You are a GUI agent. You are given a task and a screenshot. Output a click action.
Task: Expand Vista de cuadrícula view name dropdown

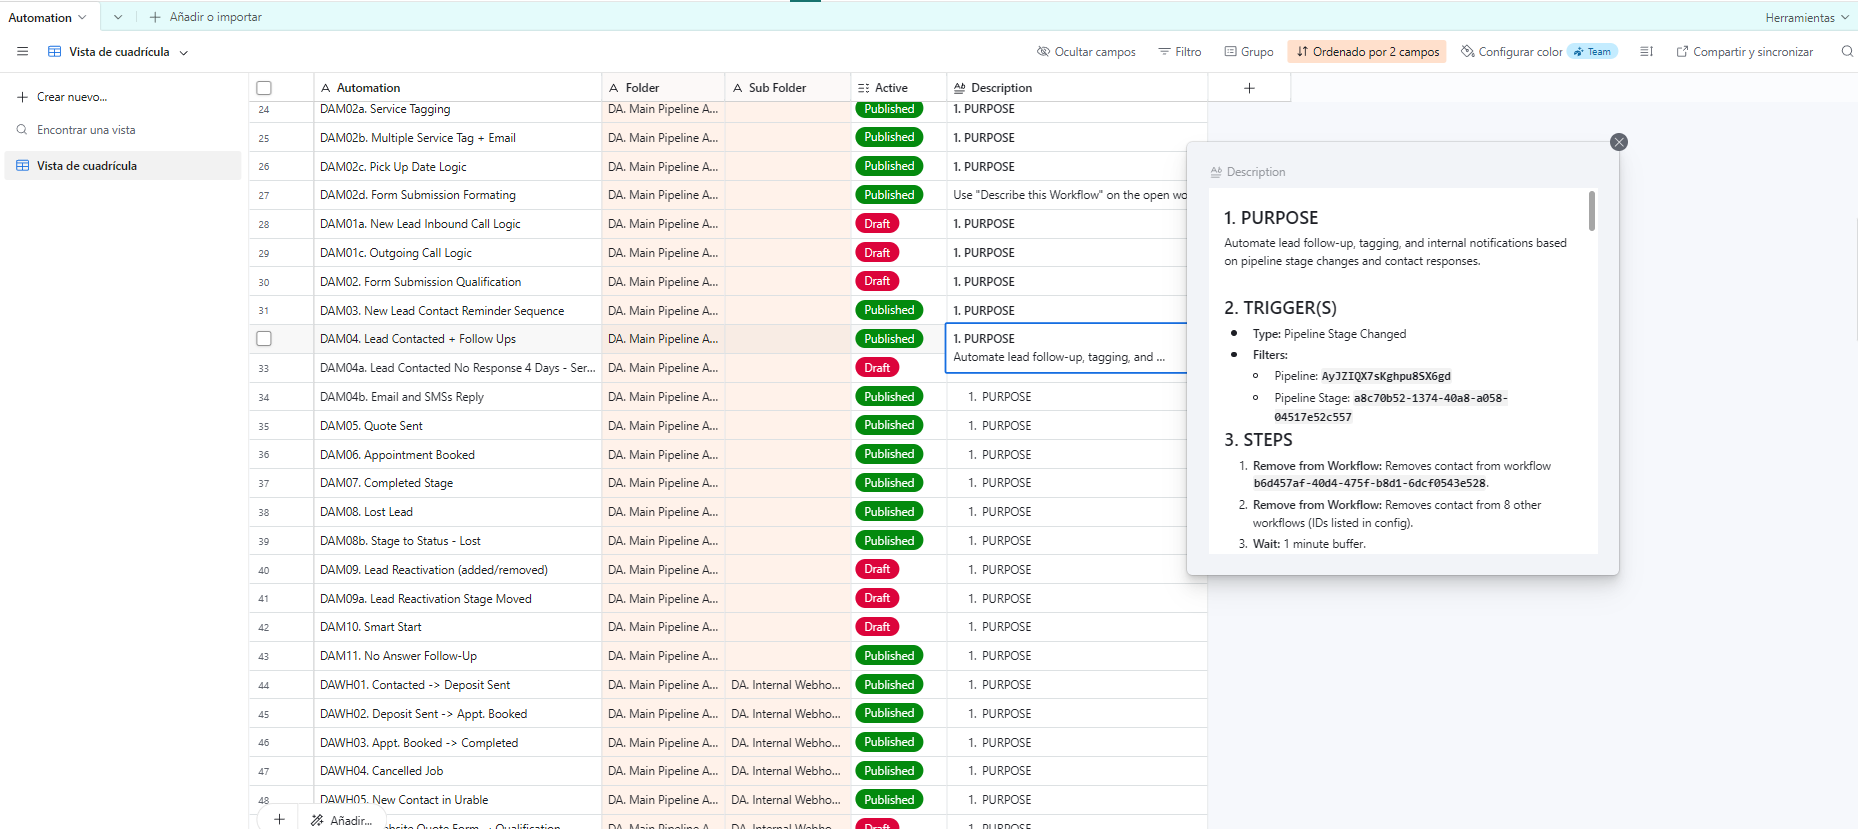click(184, 53)
